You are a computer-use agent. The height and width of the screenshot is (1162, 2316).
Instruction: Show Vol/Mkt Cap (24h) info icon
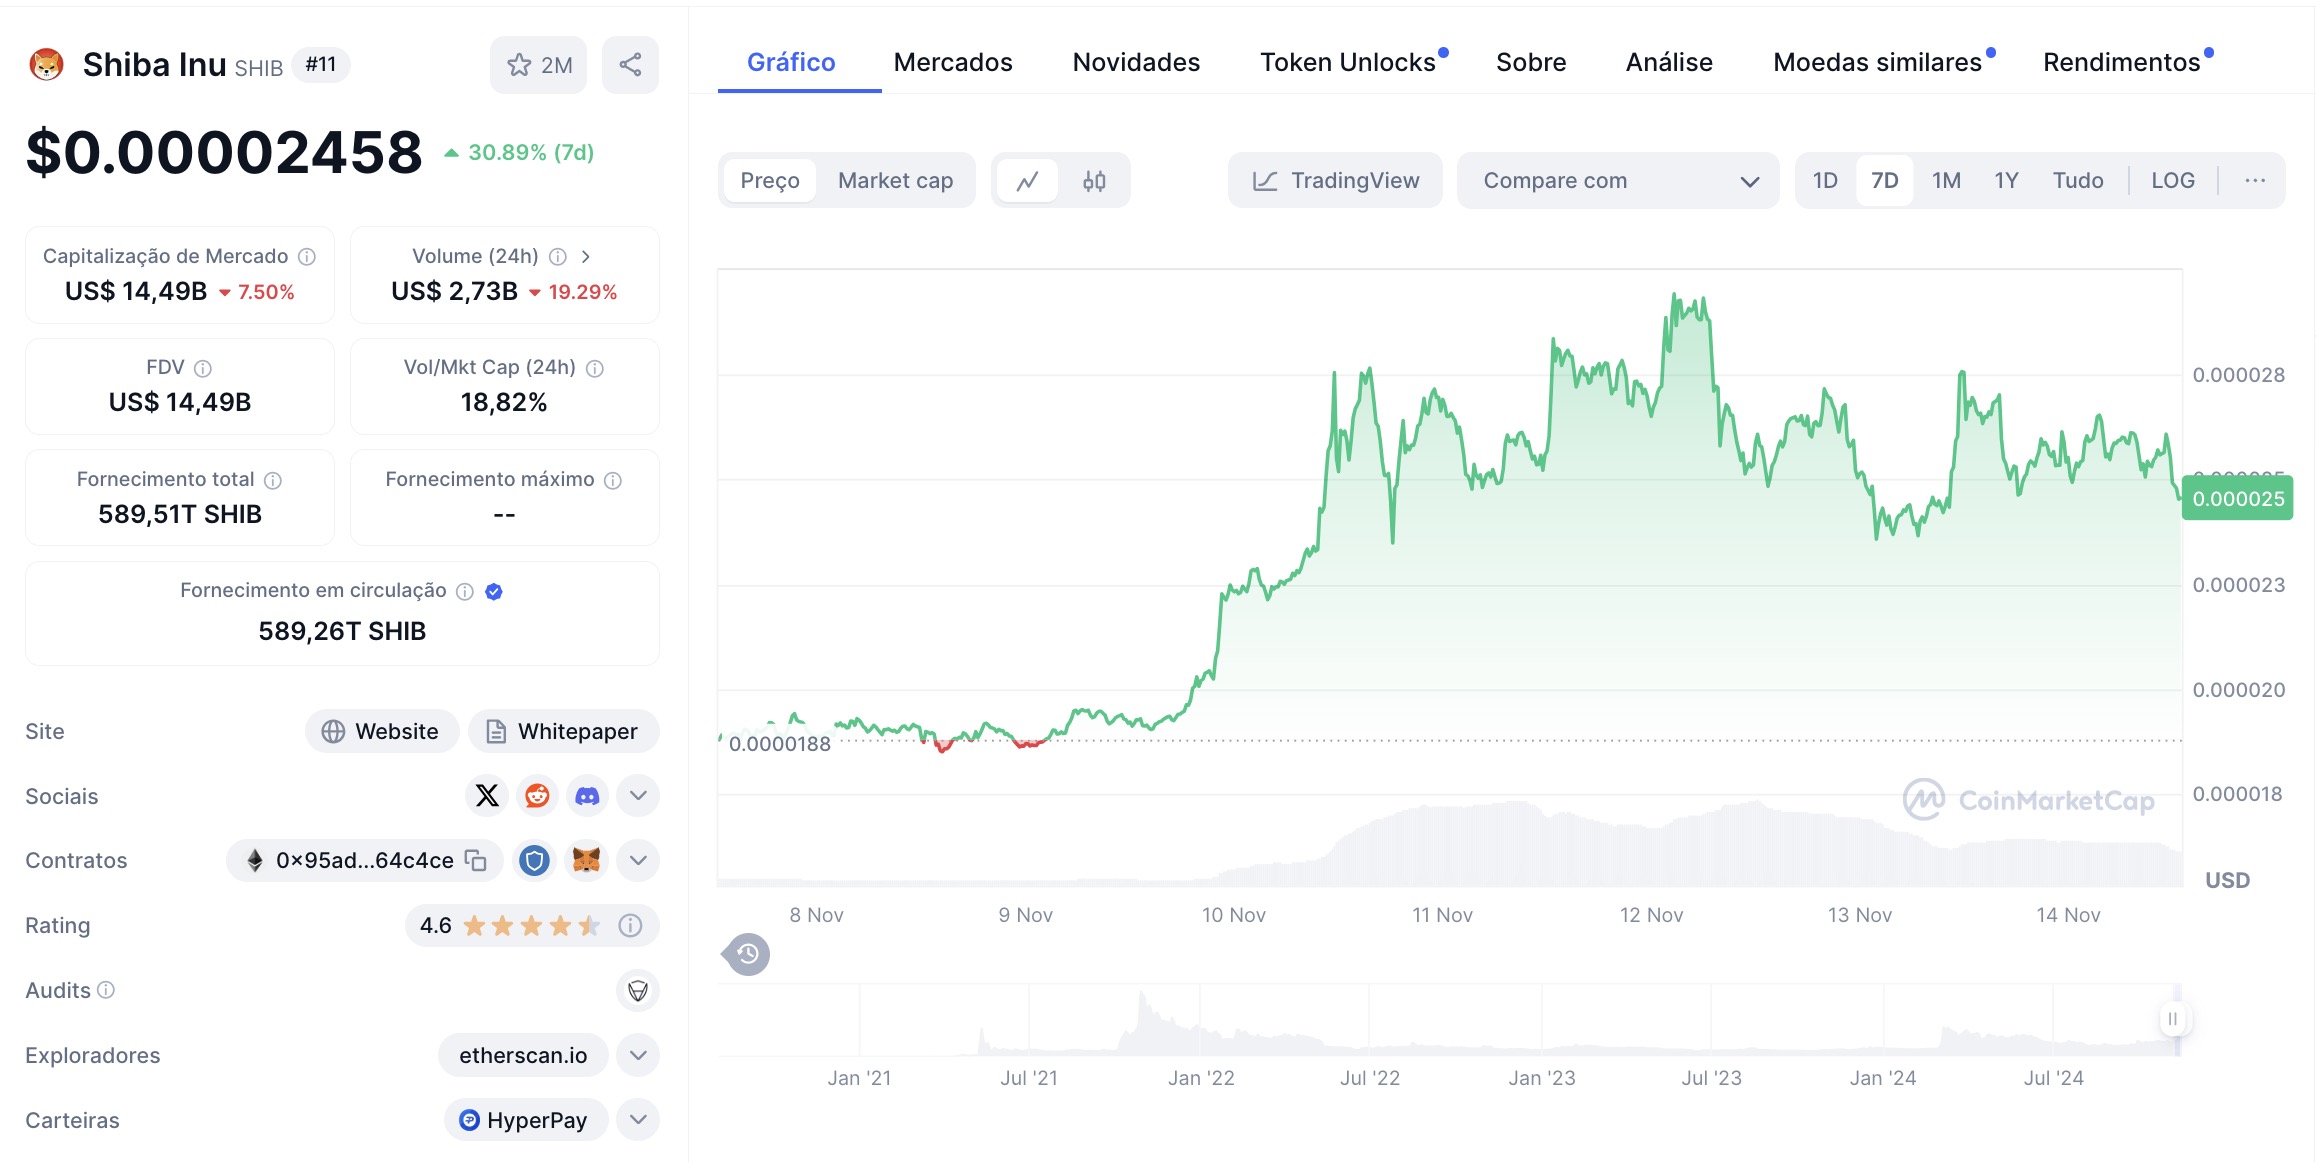tap(595, 369)
